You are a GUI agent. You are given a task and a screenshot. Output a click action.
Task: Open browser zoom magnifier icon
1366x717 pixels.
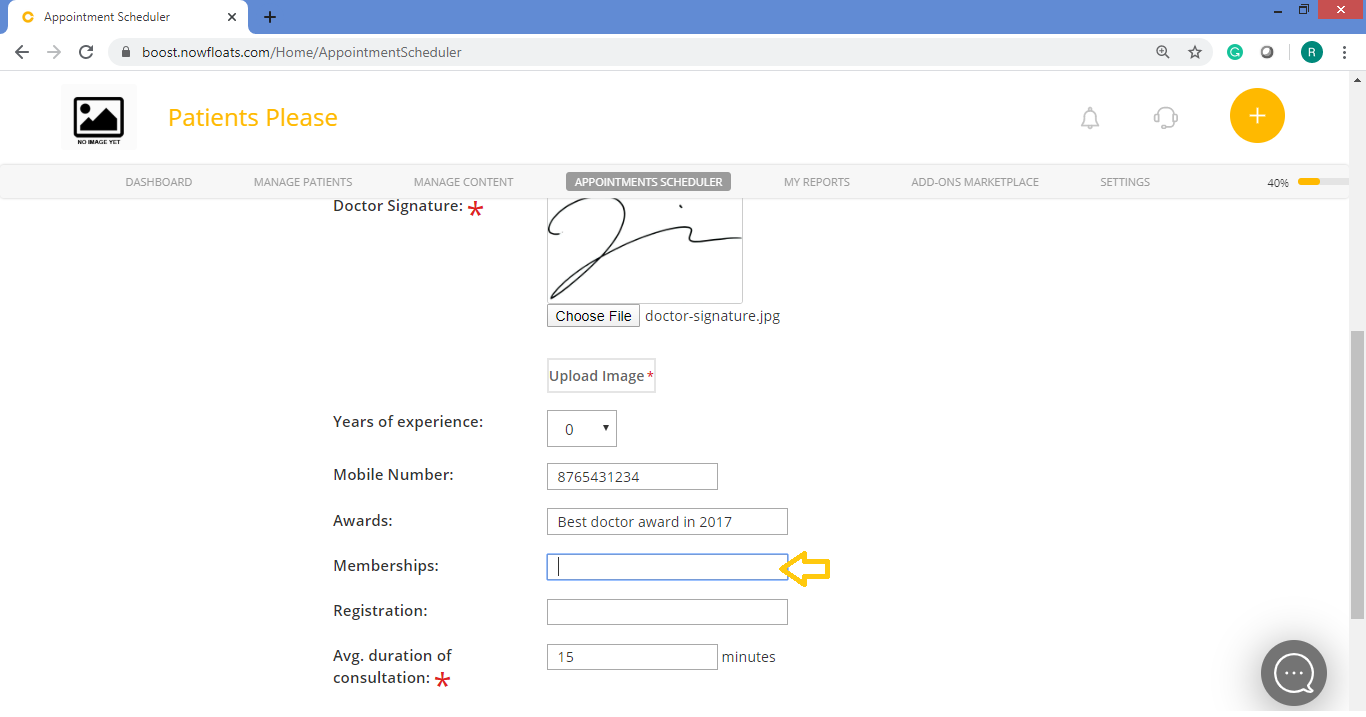pos(1162,52)
